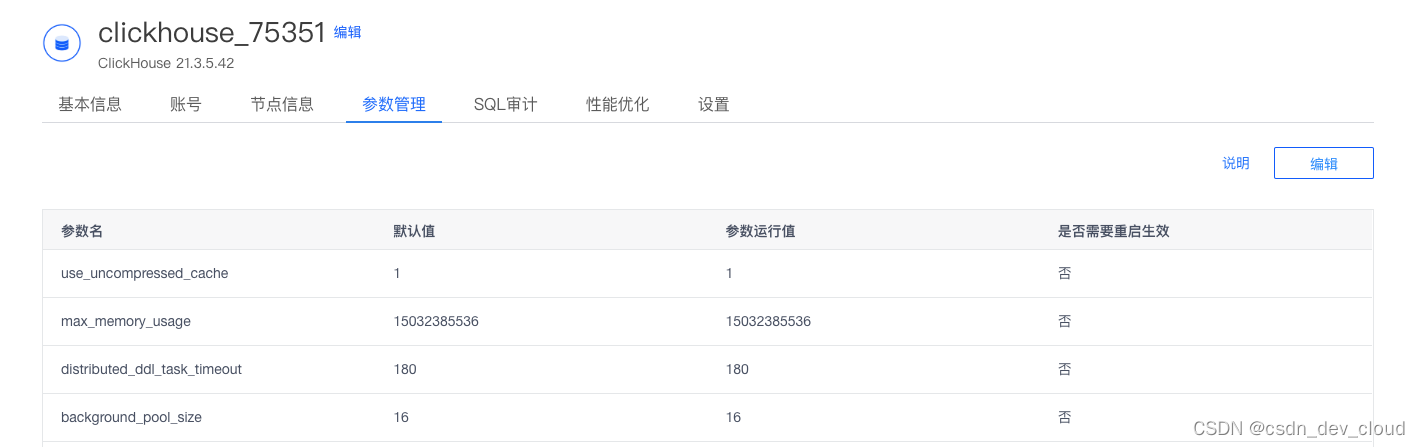Click the 参数名 column header
This screenshot has width=1420, height=447.
tap(82, 230)
